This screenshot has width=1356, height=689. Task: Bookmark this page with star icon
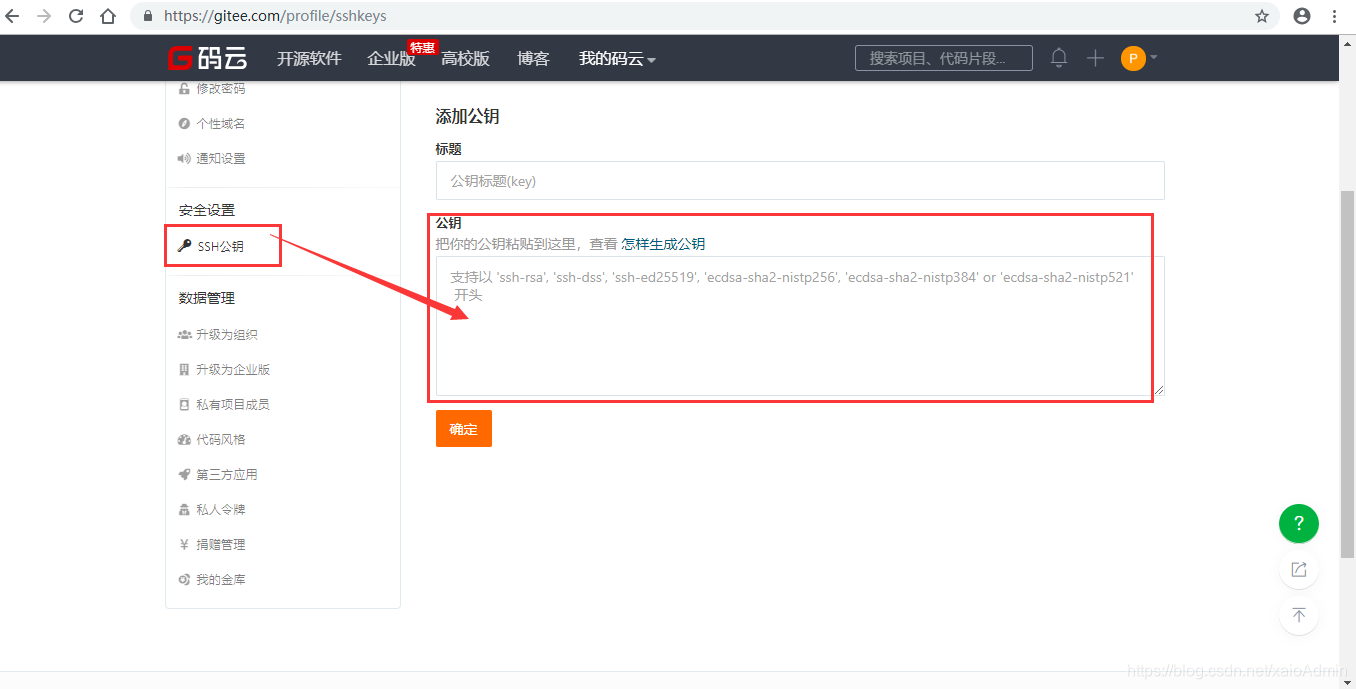point(1262,16)
